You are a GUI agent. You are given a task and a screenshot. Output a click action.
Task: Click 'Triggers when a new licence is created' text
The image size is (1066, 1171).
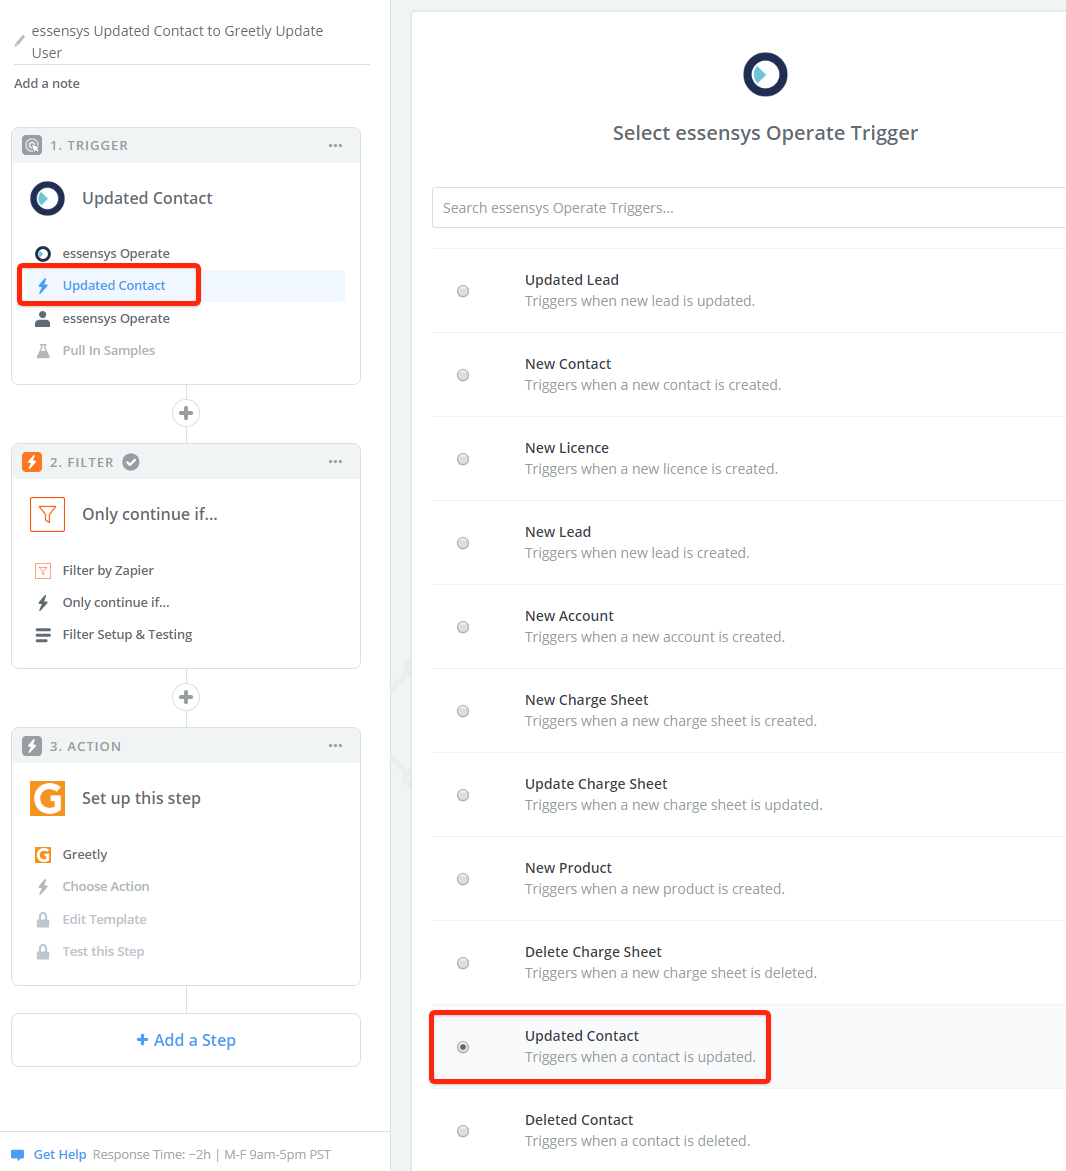tap(651, 469)
